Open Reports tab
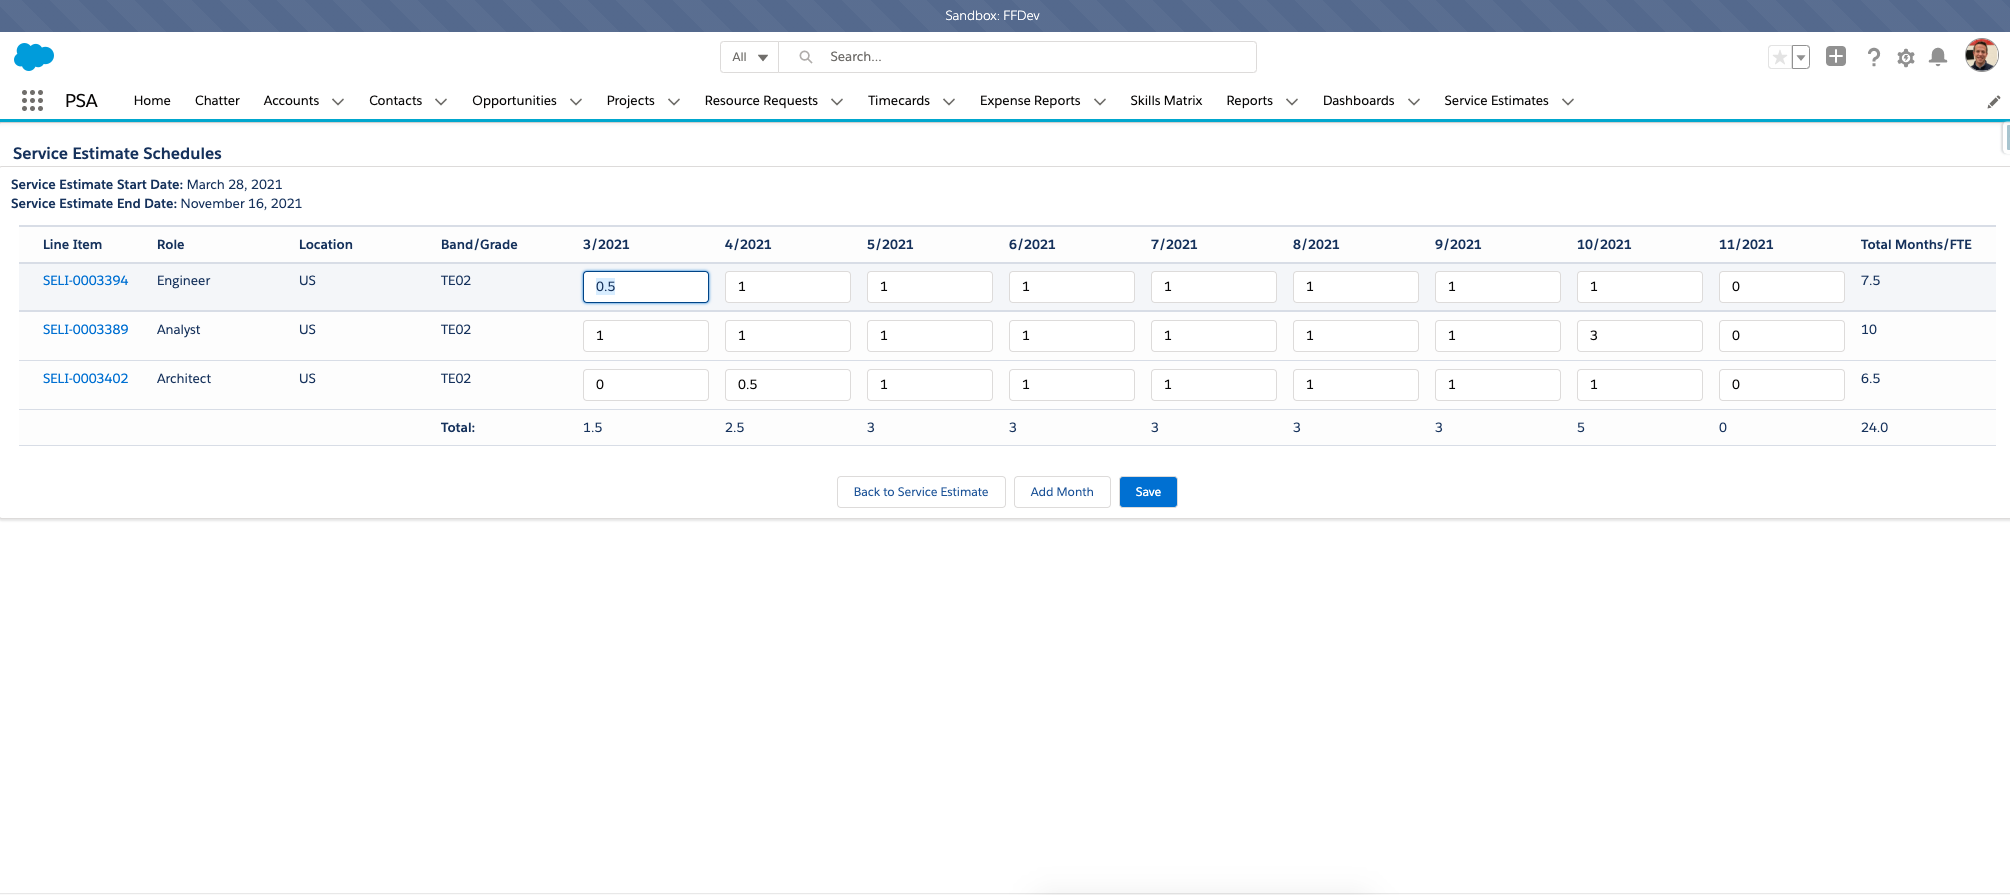 click(1250, 101)
